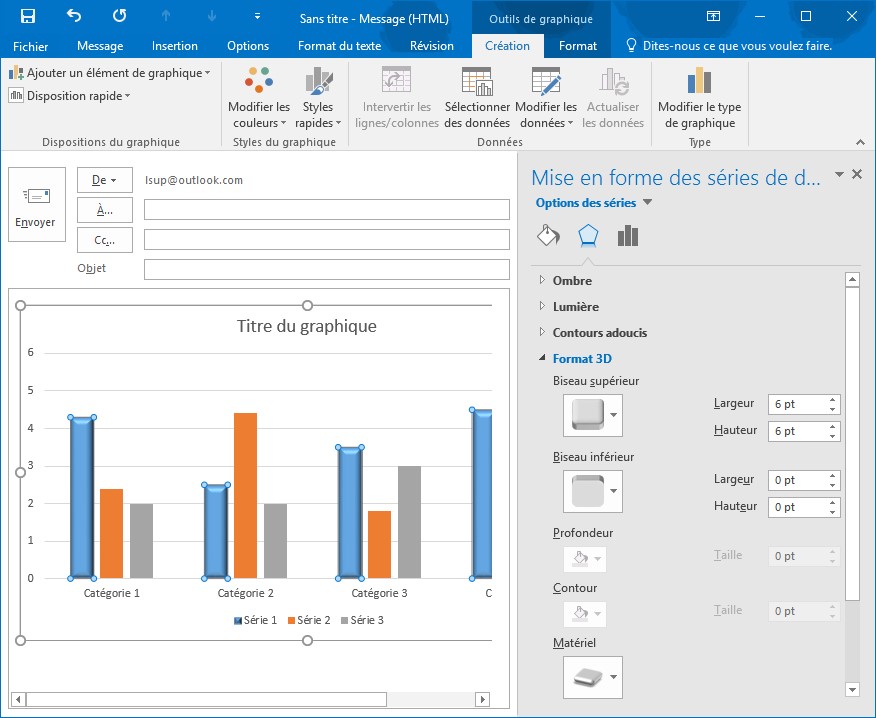
Task: Open Options des séries dropdown
Action: (x=593, y=203)
